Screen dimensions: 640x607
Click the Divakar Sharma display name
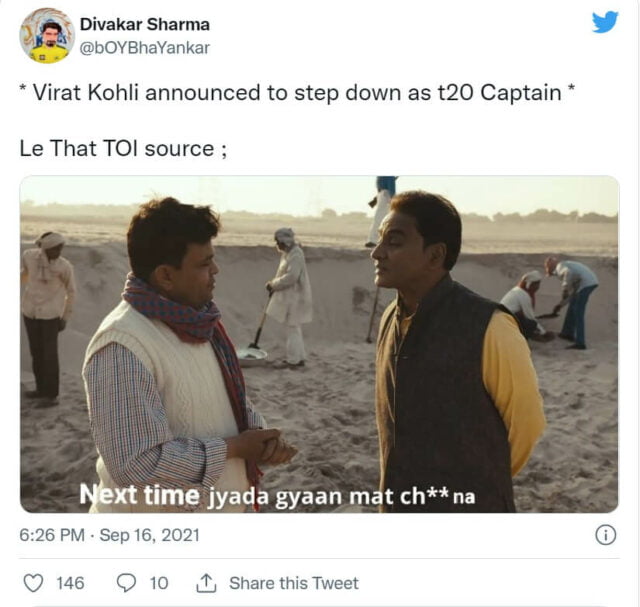(x=145, y=24)
